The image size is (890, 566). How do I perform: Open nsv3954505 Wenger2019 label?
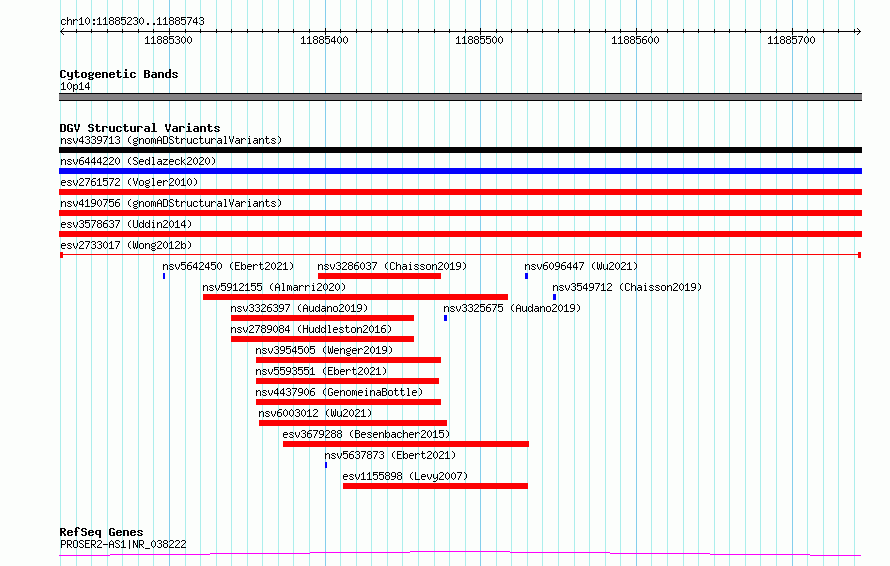click(x=324, y=350)
